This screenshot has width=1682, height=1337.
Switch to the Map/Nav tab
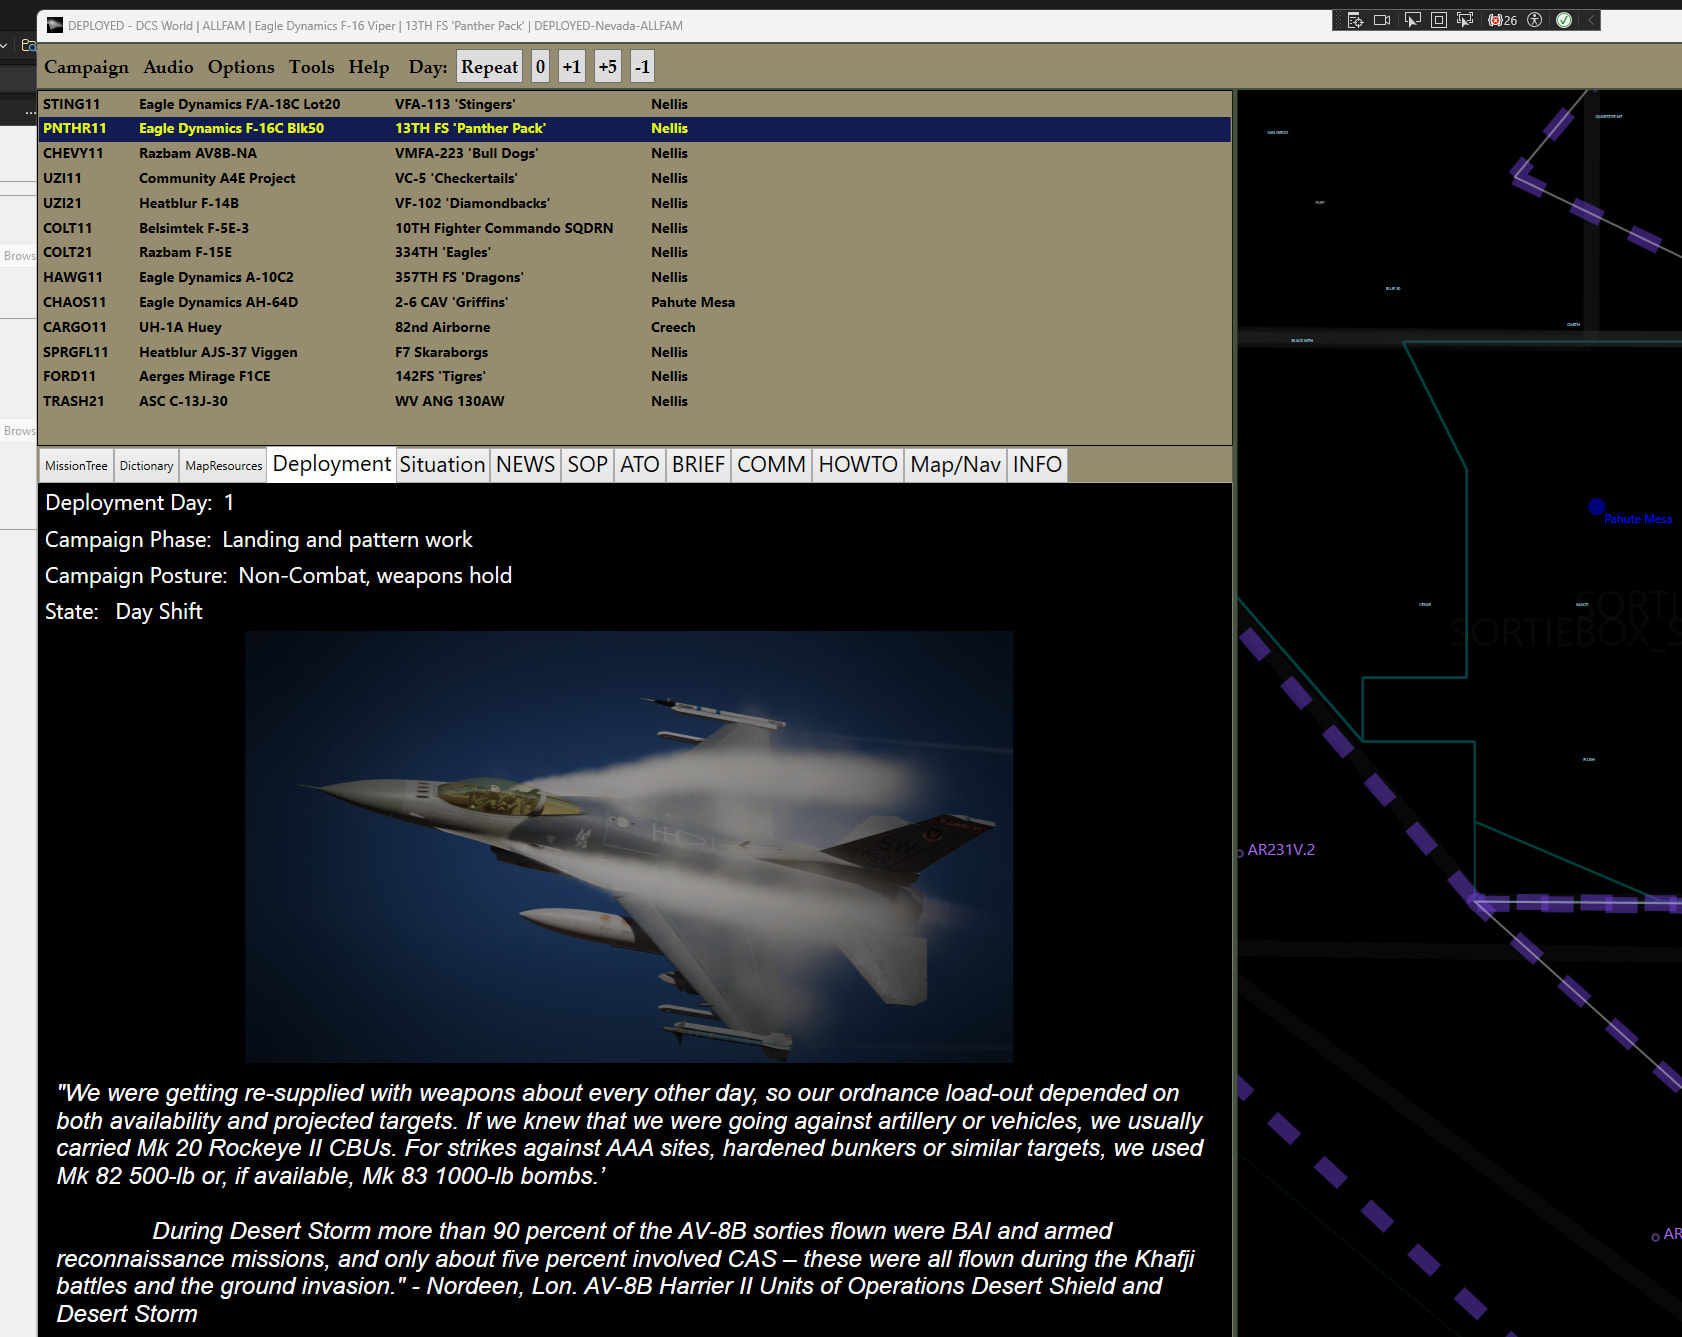click(955, 465)
